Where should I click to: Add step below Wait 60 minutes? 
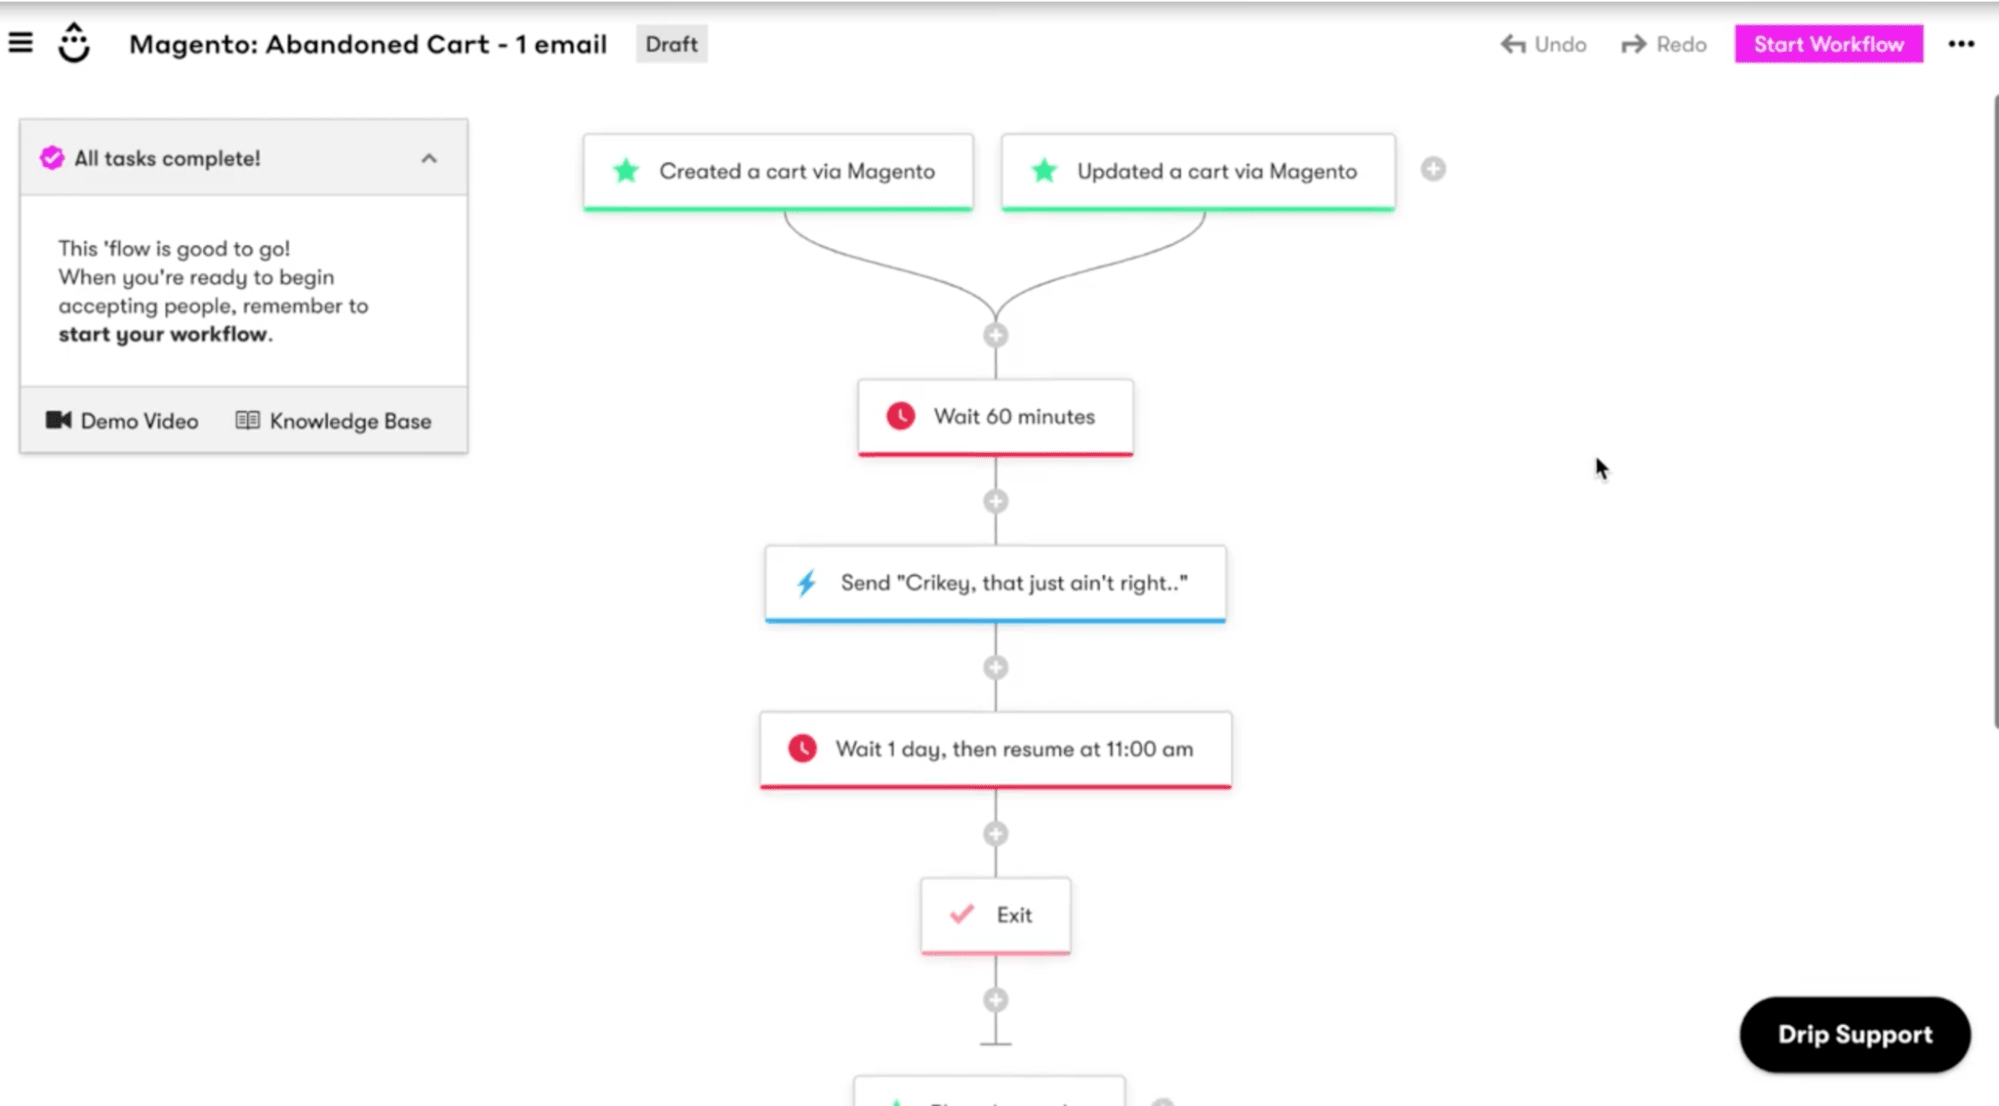(995, 501)
